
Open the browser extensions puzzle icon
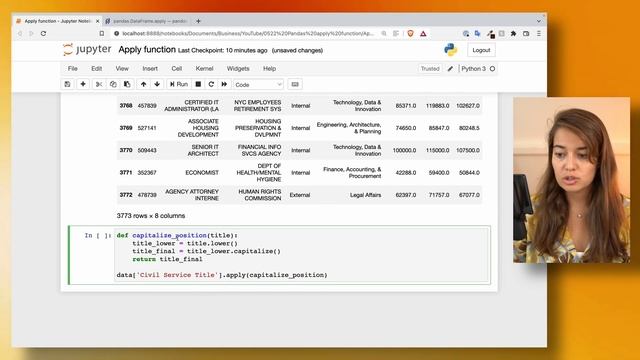513,33
